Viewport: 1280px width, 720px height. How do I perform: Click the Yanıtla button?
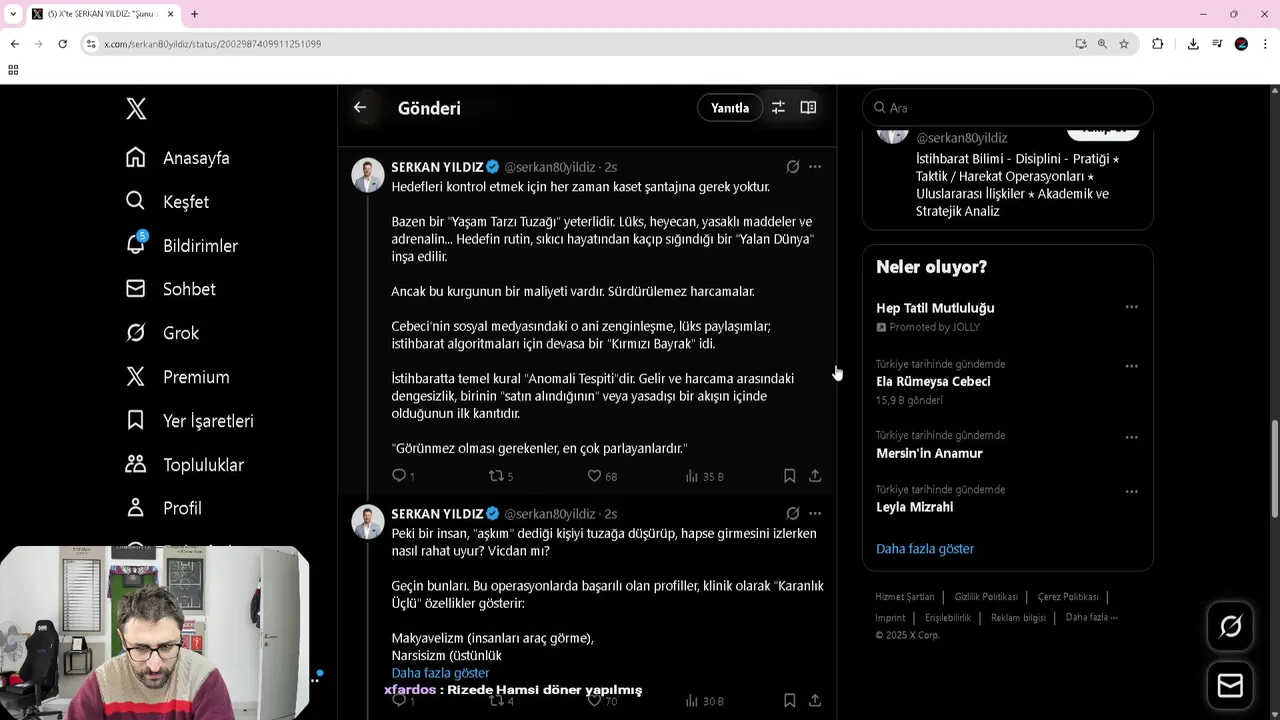point(730,108)
